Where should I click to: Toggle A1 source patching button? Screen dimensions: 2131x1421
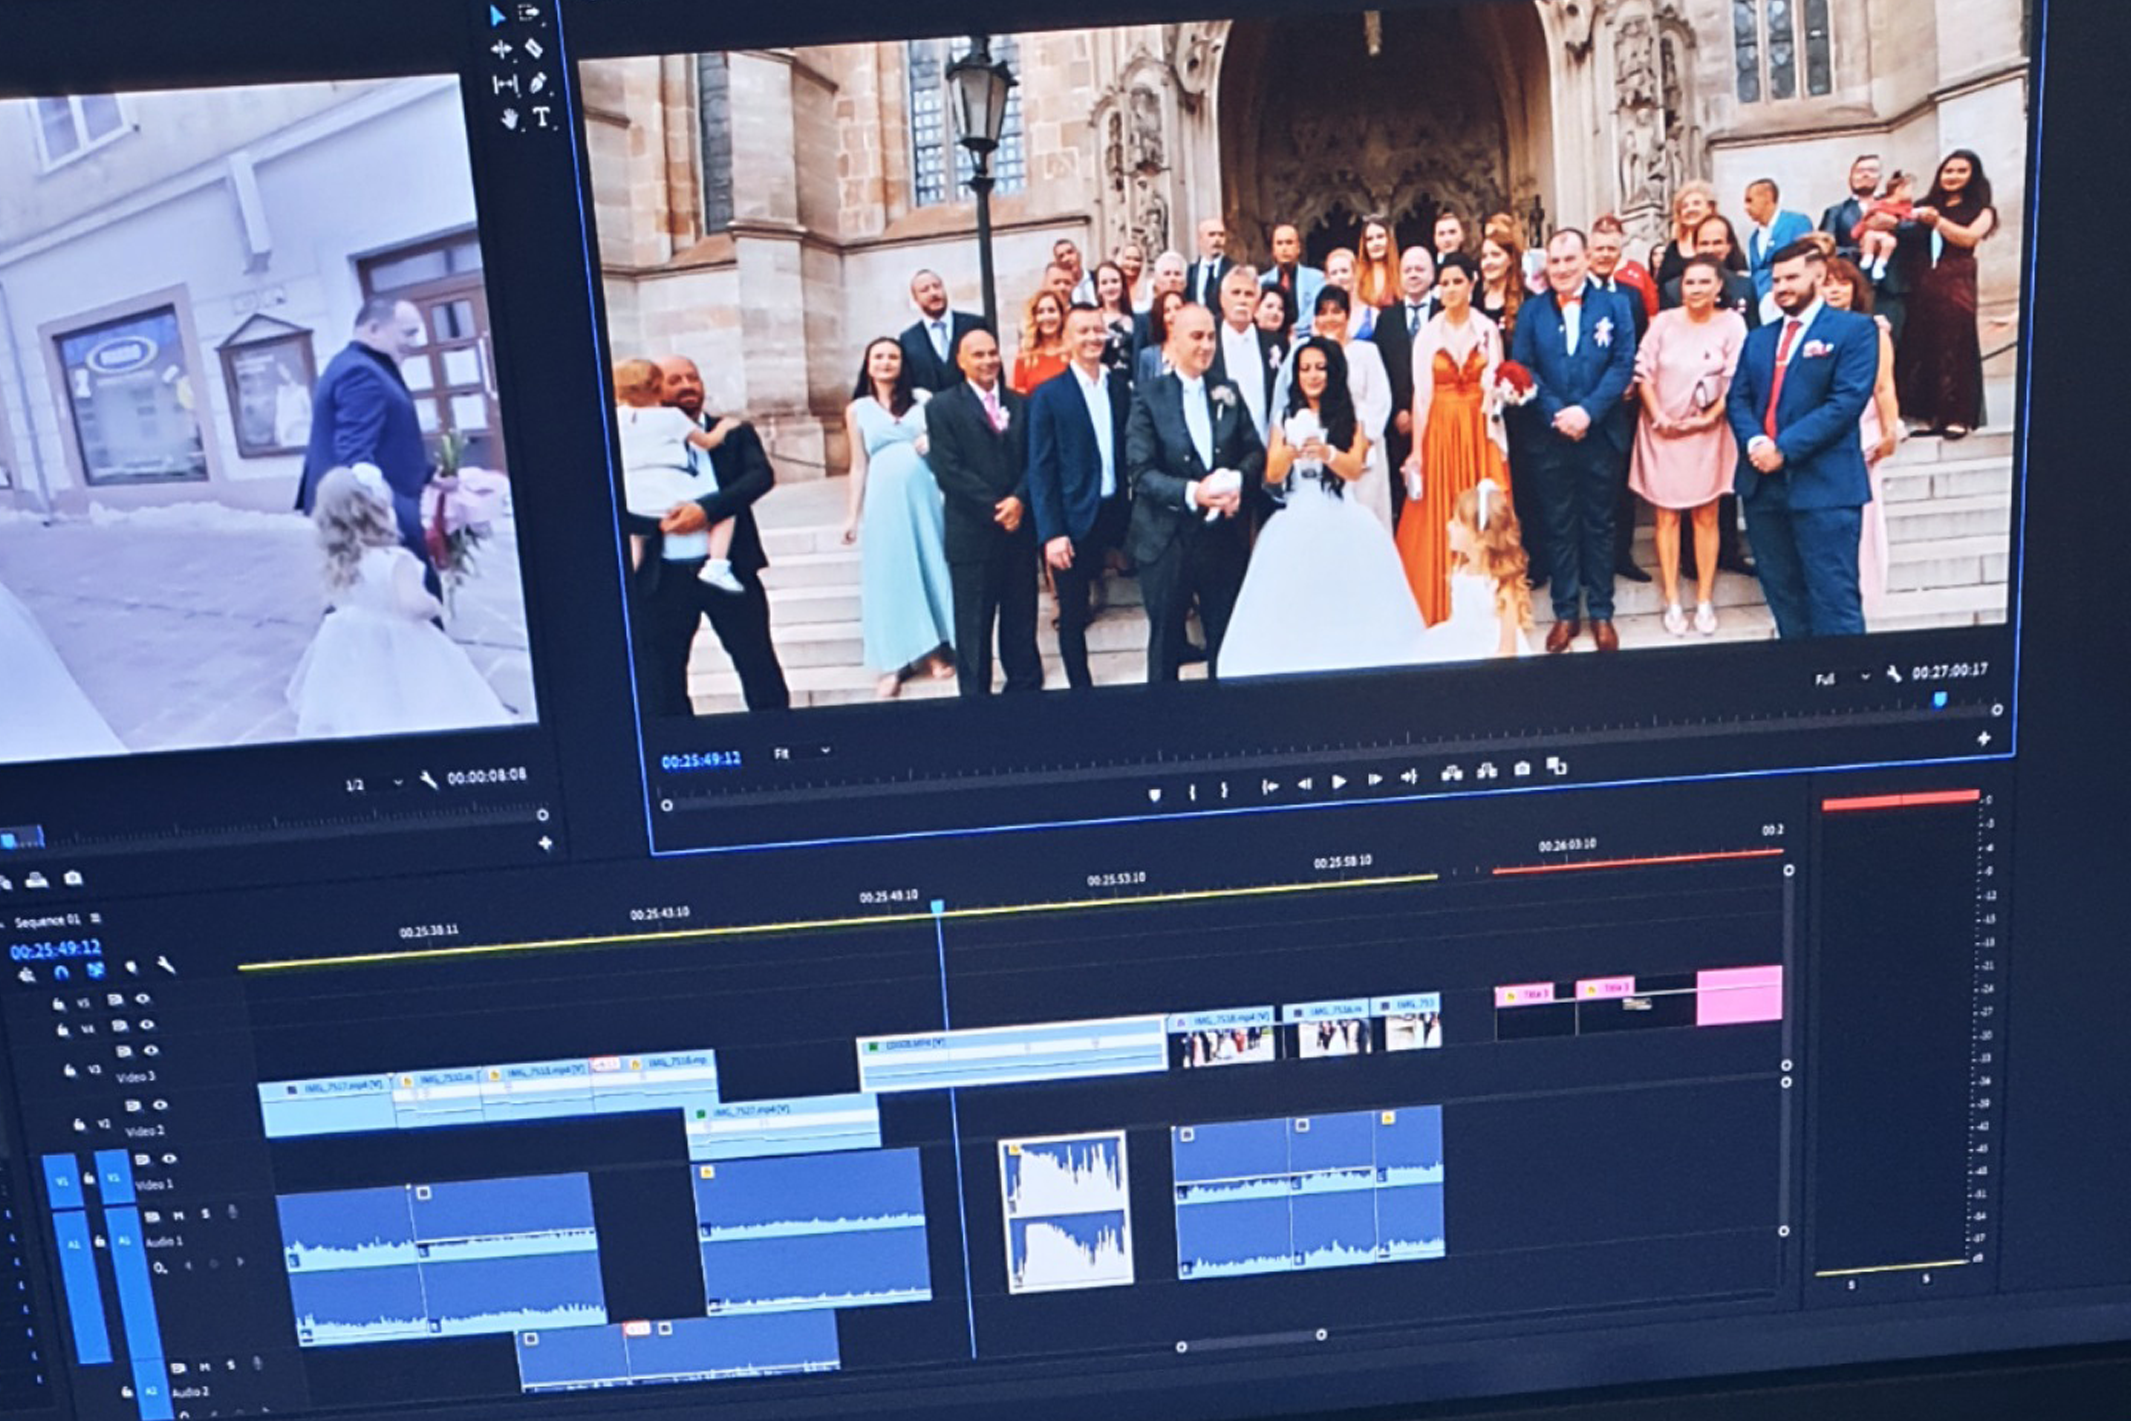point(80,1285)
